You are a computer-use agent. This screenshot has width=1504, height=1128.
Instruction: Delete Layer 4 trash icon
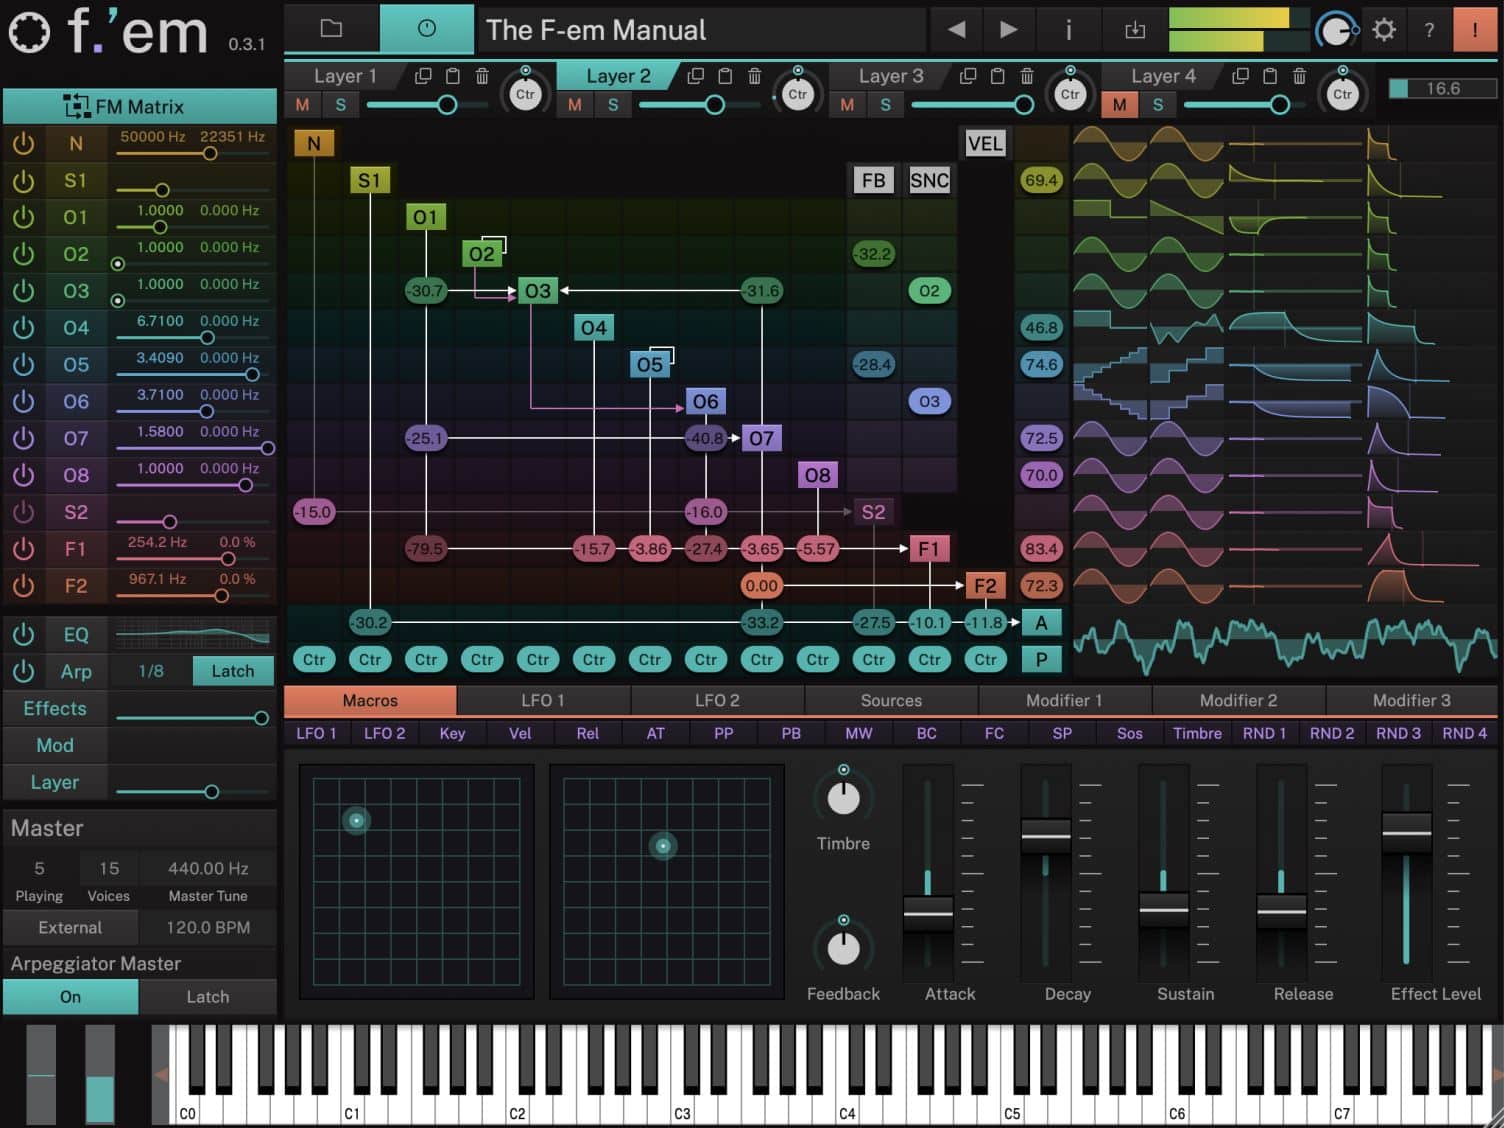pyautogui.click(x=1299, y=76)
